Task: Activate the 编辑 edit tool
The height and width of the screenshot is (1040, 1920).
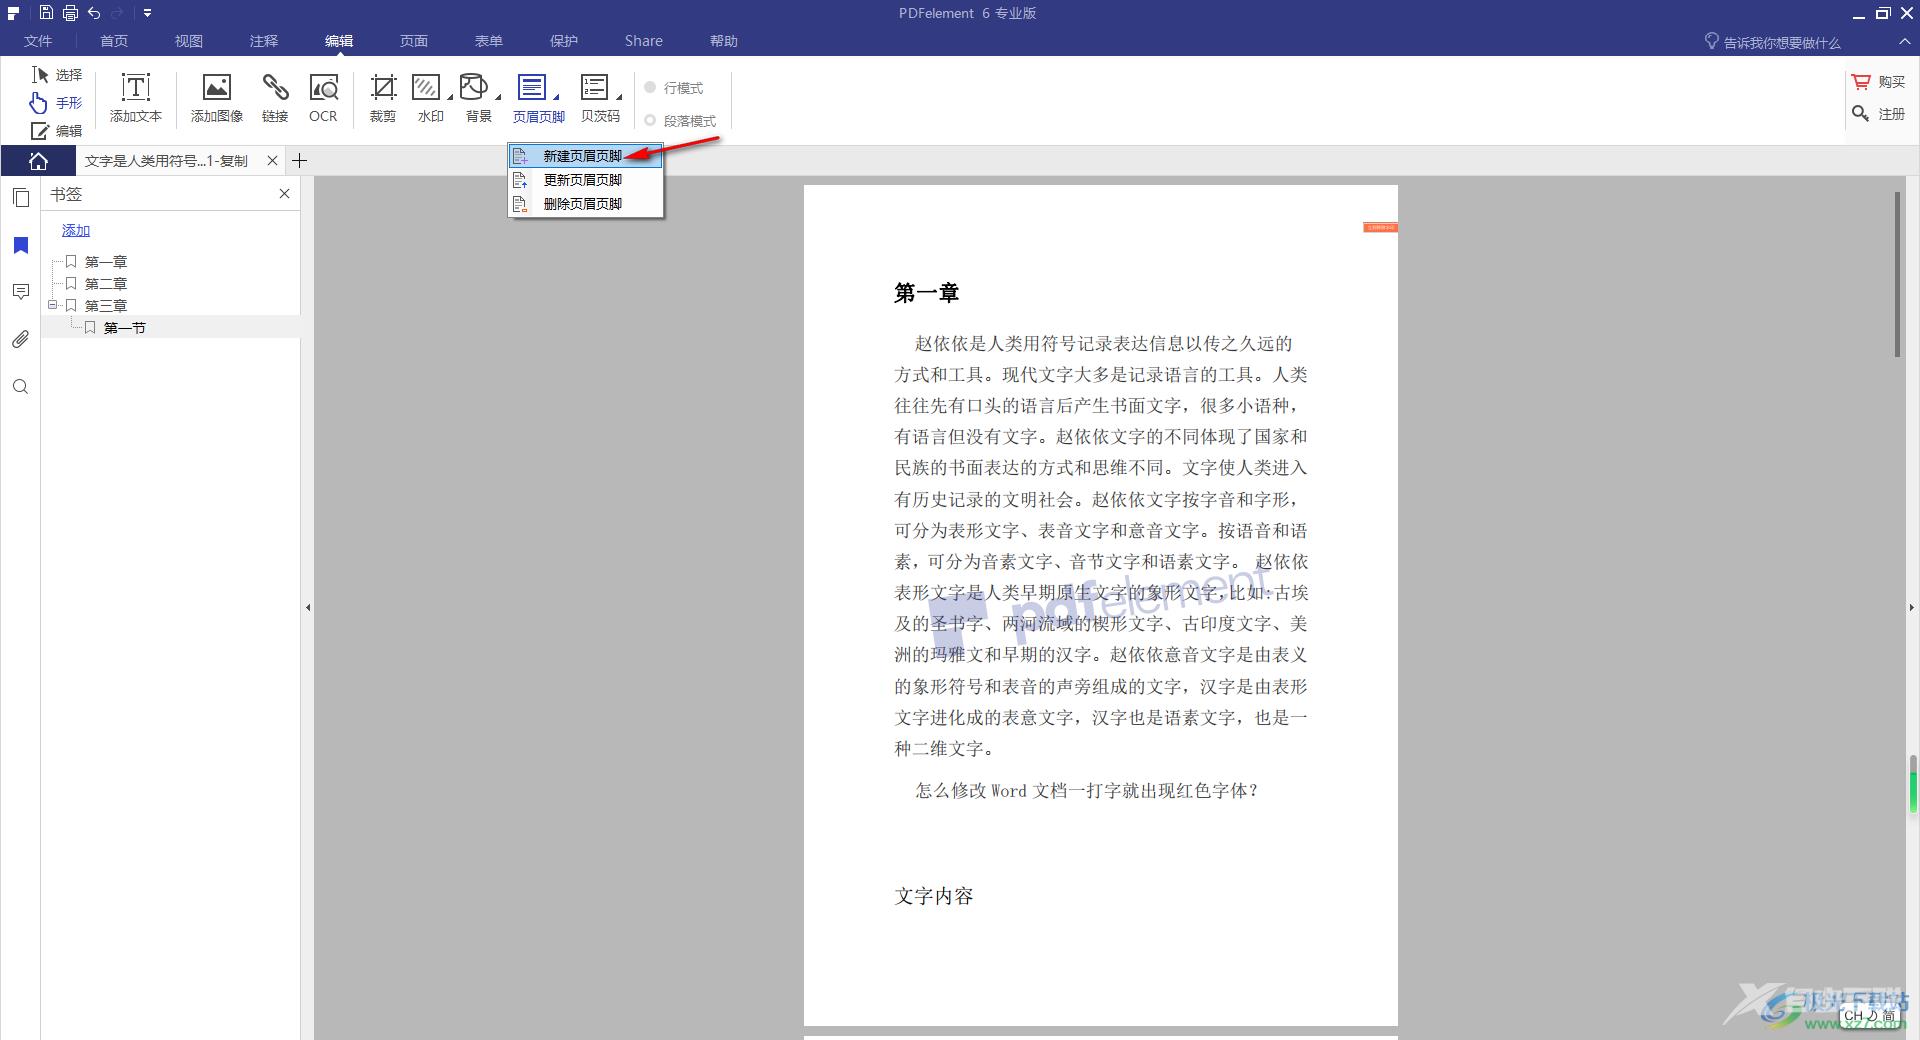Action: point(57,131)
